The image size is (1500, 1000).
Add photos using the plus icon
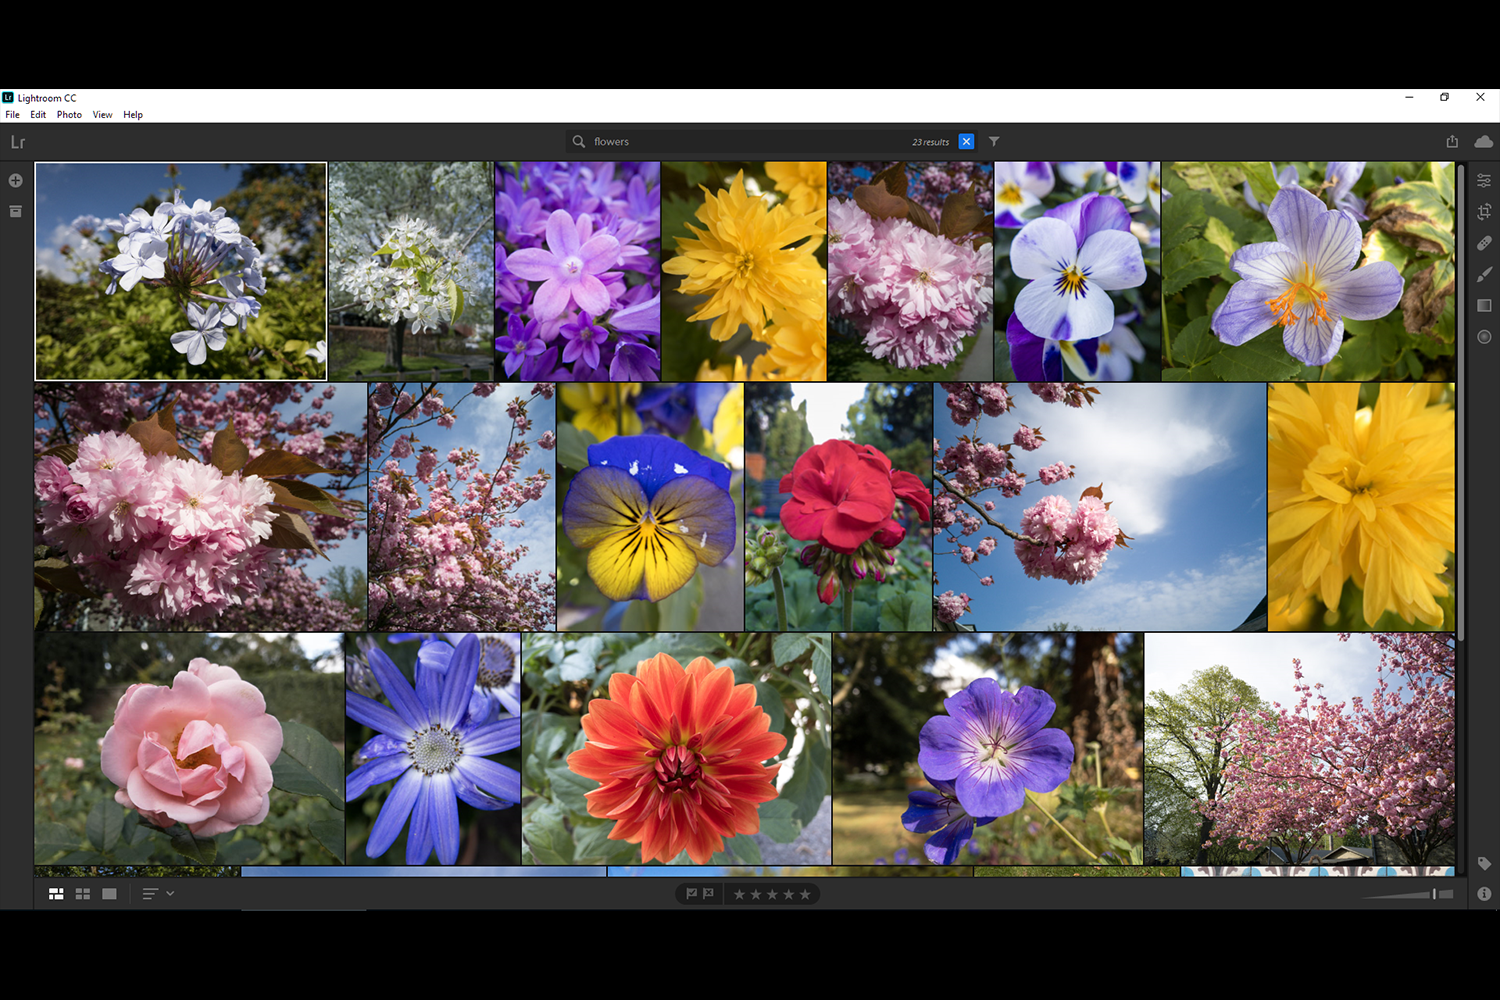coord(15,180)
